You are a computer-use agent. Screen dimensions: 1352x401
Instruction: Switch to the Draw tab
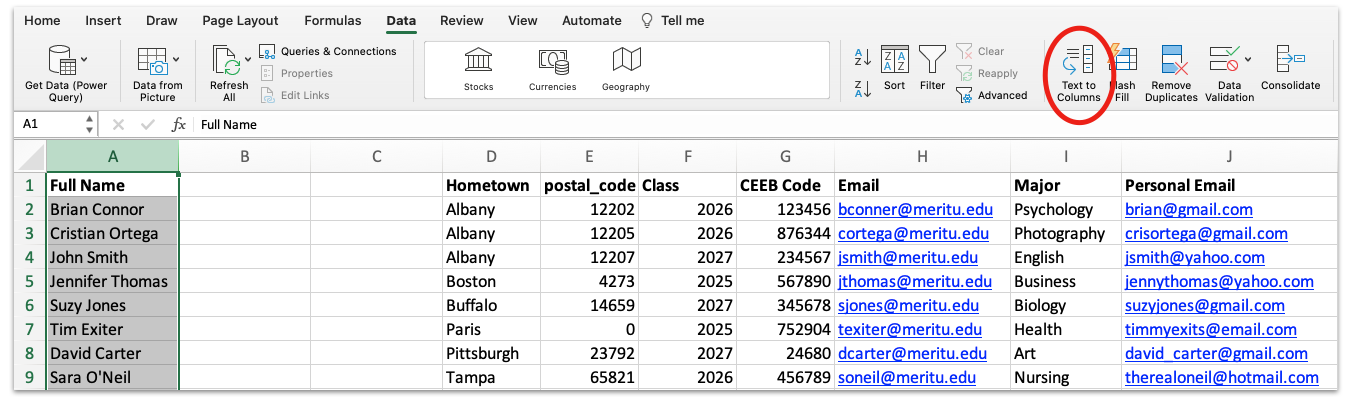162,20
